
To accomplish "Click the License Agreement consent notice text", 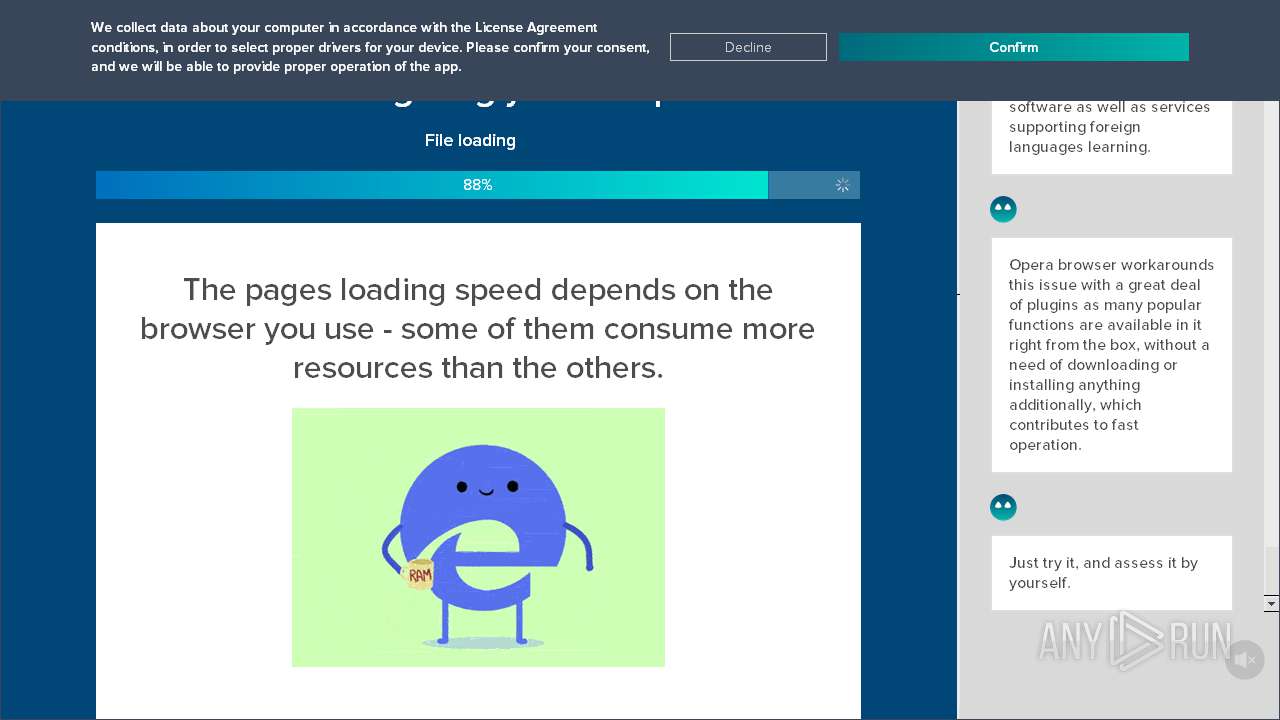I will click(x=370, y=47).
